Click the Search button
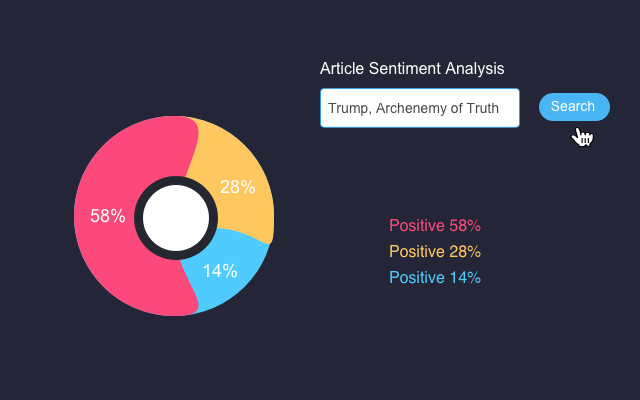Screen dimensions: 640x400 (573, 107)
